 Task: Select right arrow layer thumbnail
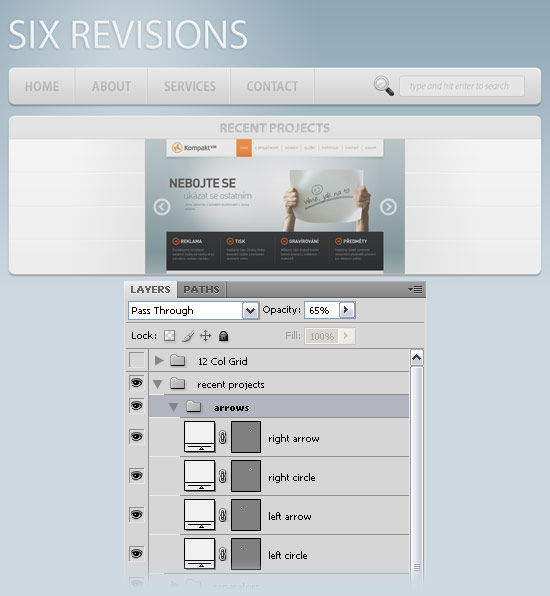[x=200, y=437]
